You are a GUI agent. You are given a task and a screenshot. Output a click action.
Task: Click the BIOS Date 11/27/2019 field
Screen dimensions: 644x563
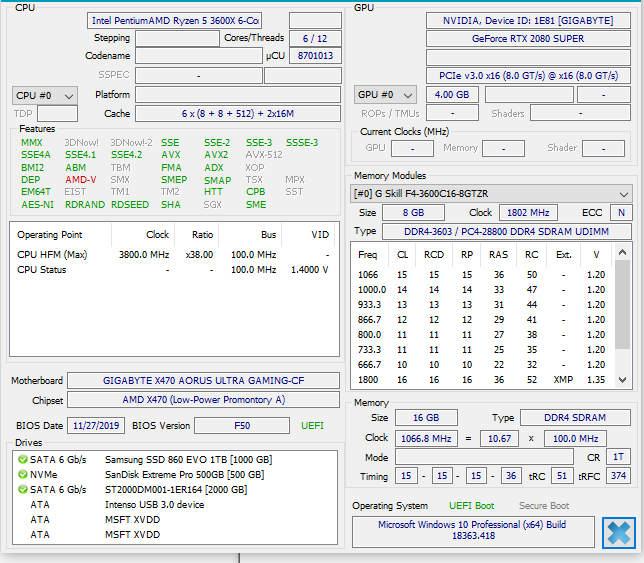pyautogui.click(x=96, y=425)
